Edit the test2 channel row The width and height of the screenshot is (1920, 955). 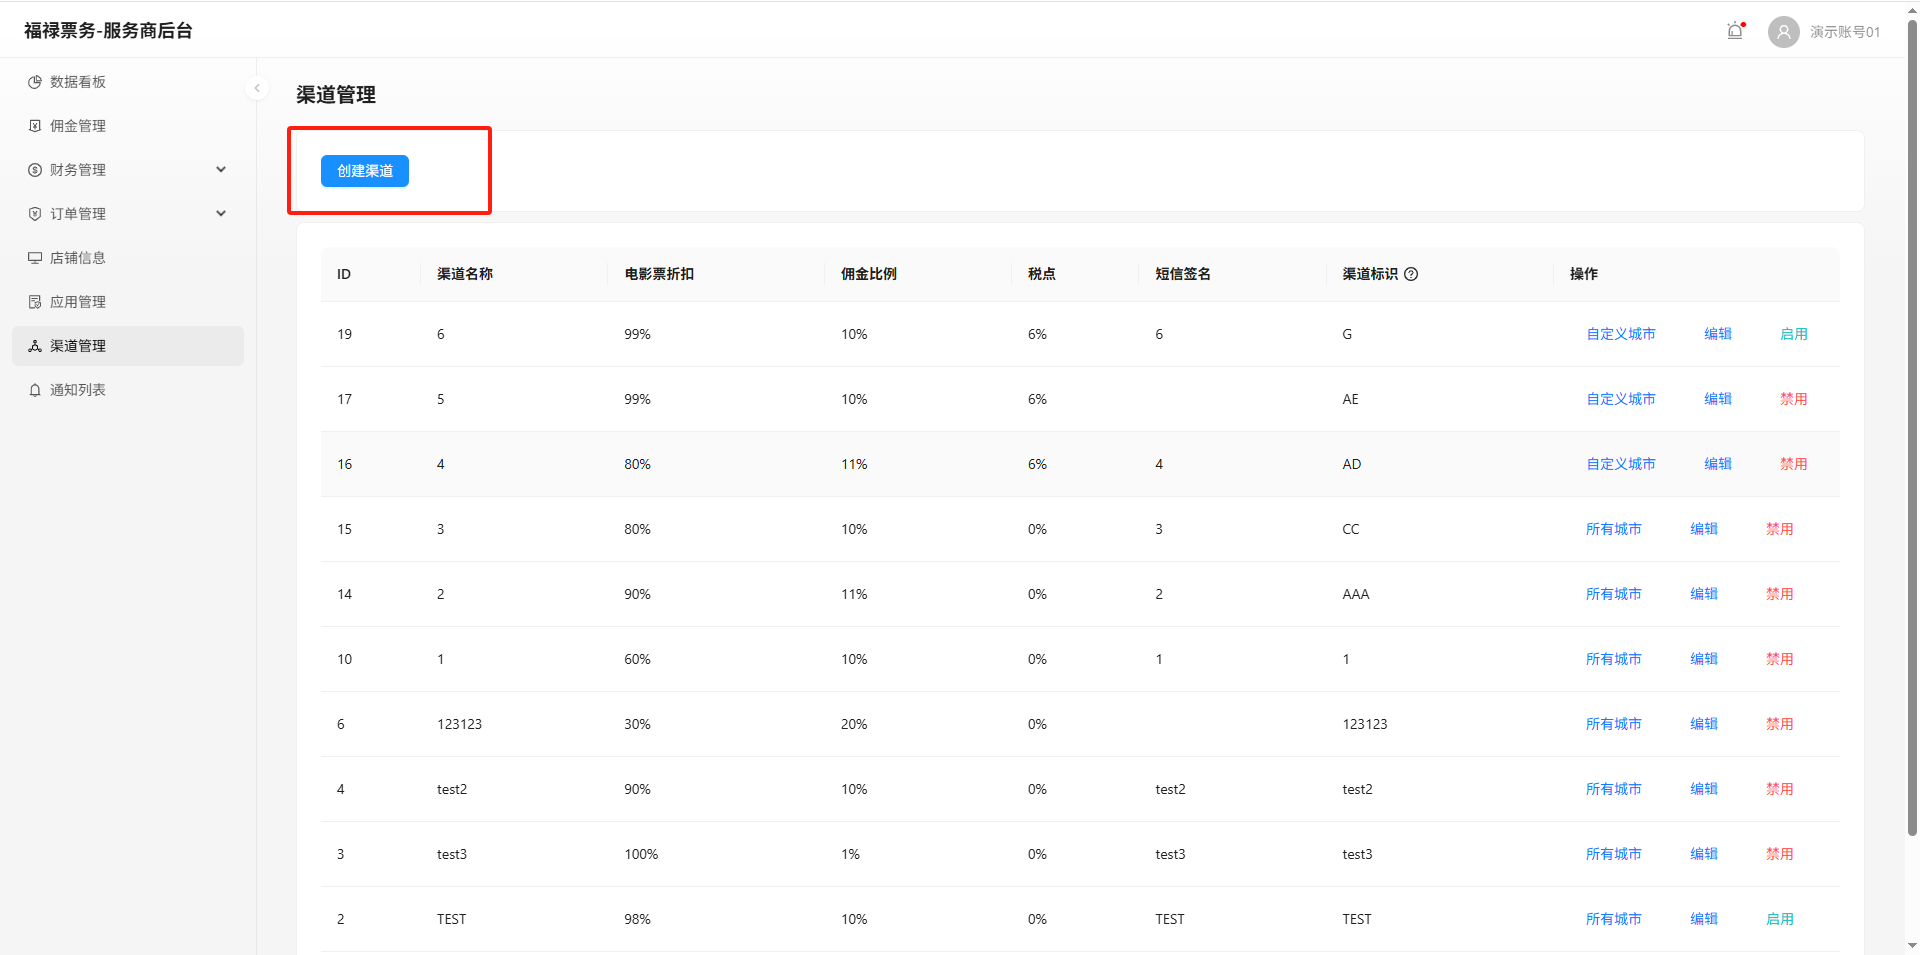coord(1703,789)
